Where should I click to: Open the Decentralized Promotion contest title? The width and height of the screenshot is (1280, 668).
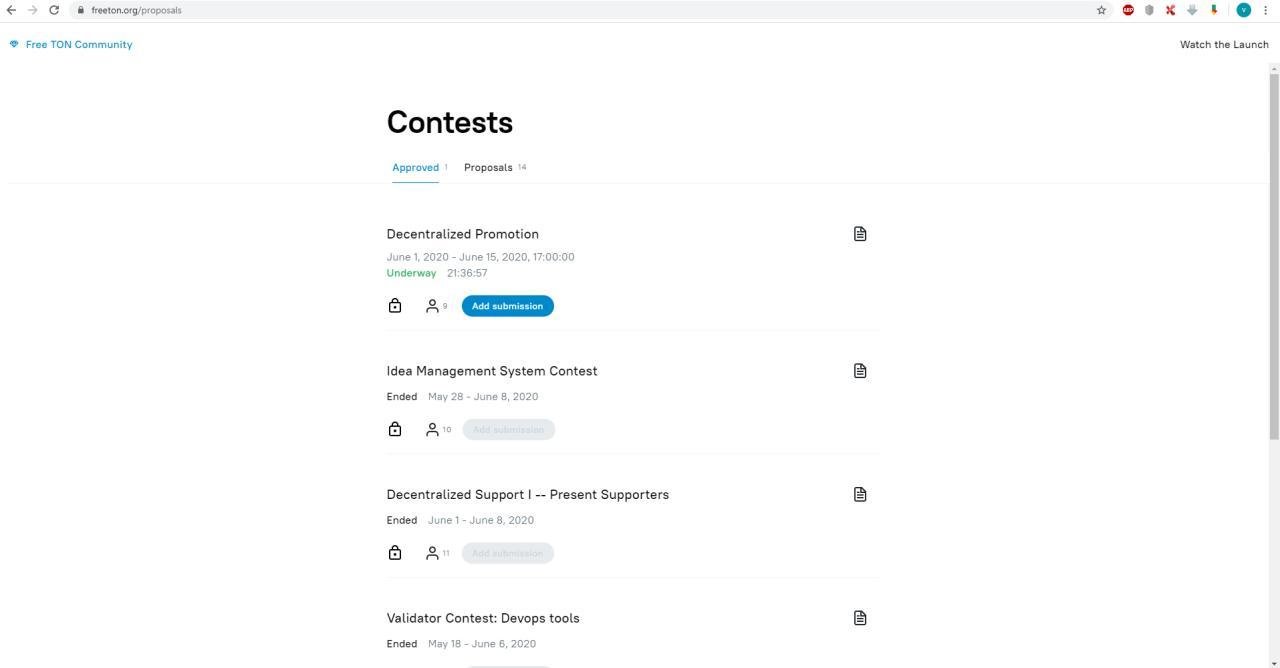[x=462, y=234]
